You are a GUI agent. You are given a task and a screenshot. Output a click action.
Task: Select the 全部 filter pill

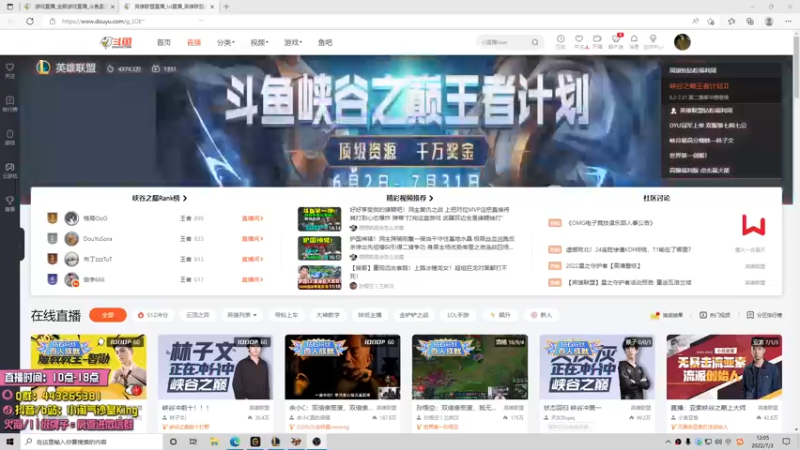coord(108,315)
